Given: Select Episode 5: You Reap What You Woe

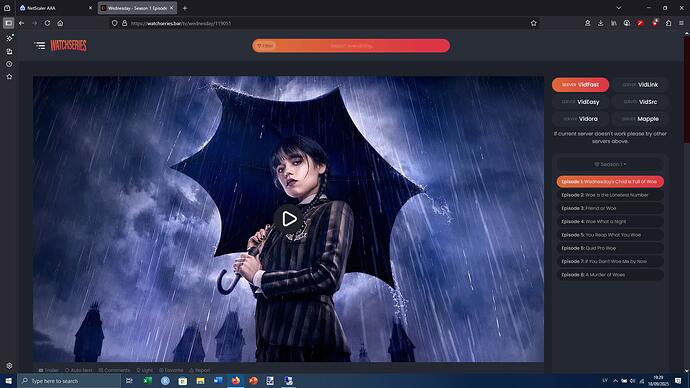Looking at the screenshot, I should [x=610, y=235].
